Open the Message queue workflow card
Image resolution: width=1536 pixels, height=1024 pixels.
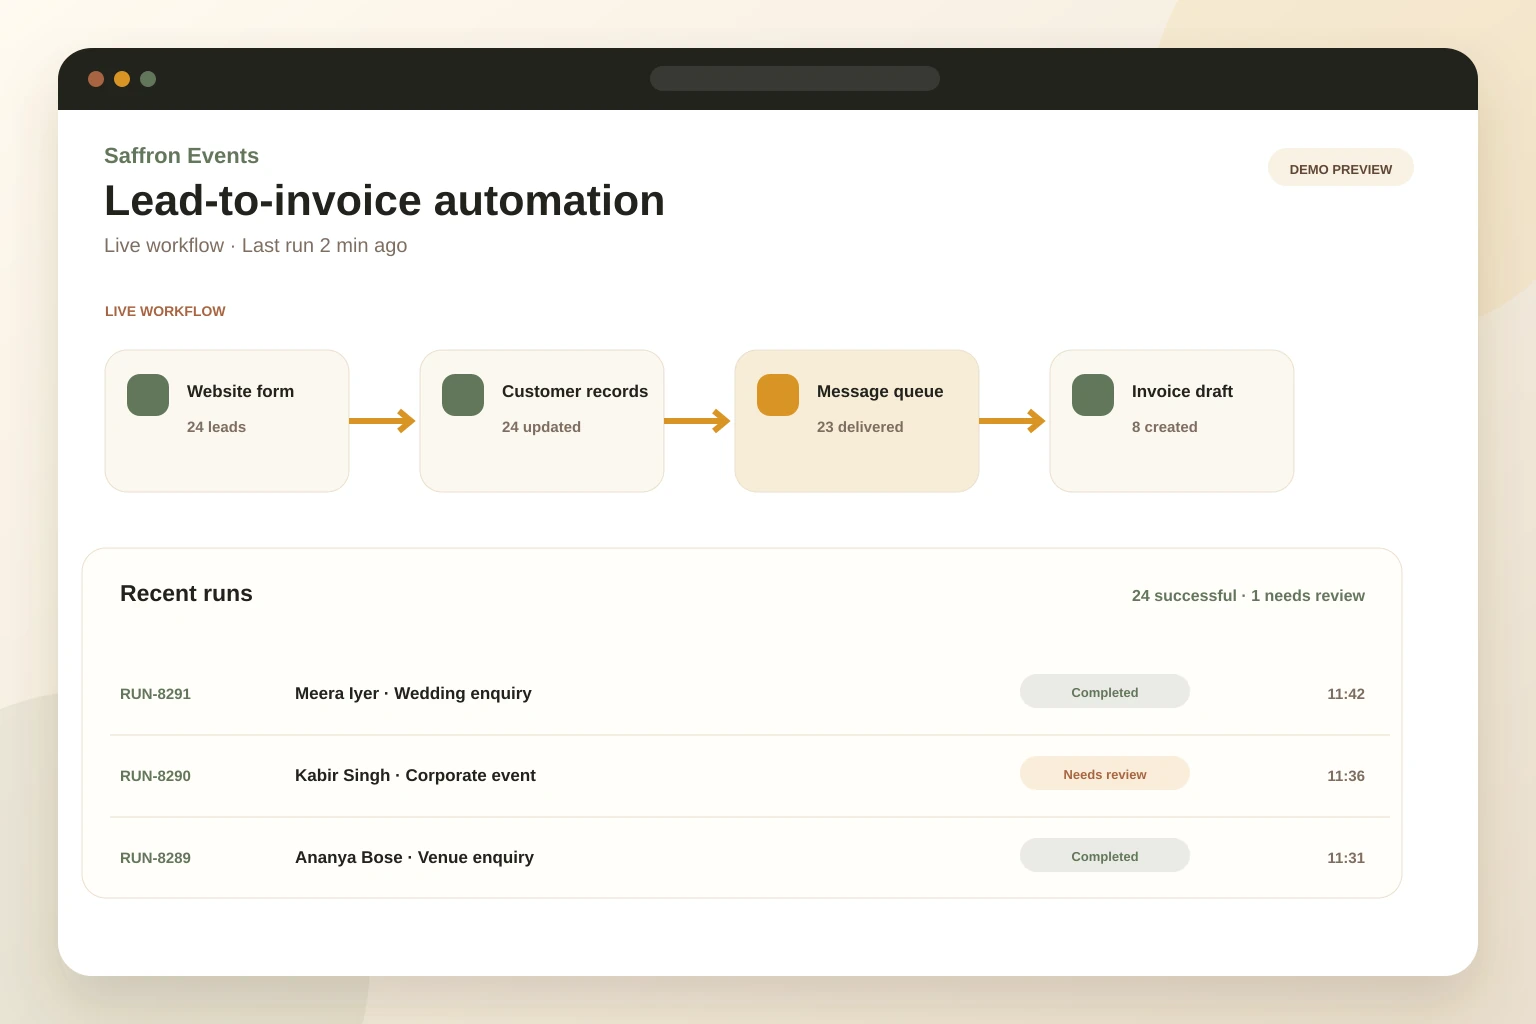(857, 421)
